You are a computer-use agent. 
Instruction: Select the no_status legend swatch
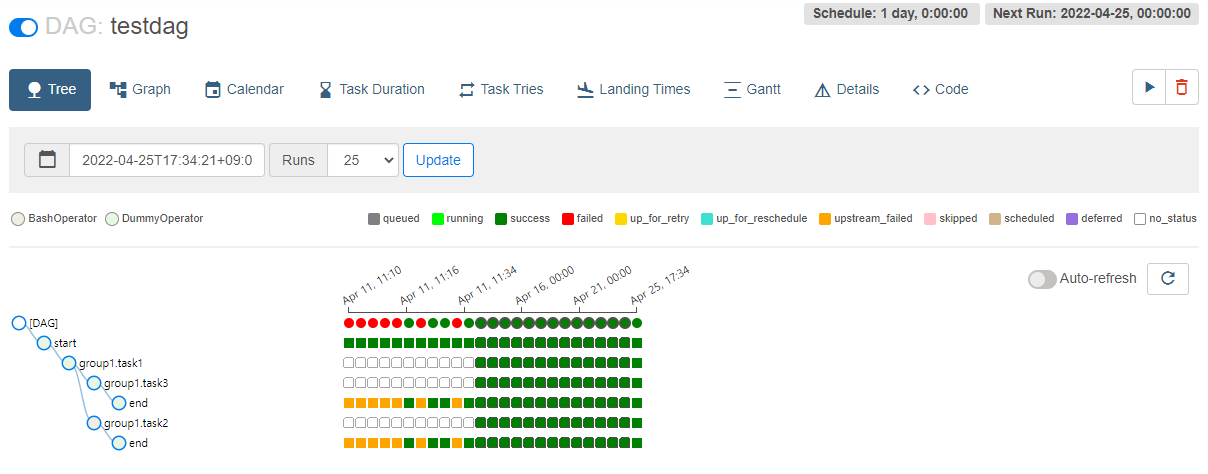click(1140, 218)
